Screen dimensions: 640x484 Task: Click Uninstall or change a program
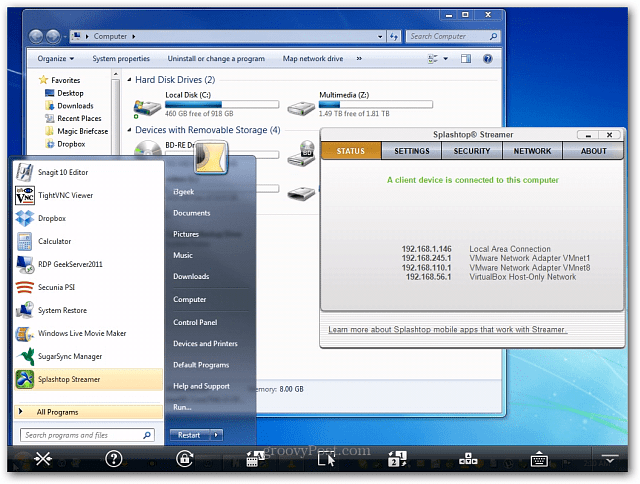(x=216, y=59)
